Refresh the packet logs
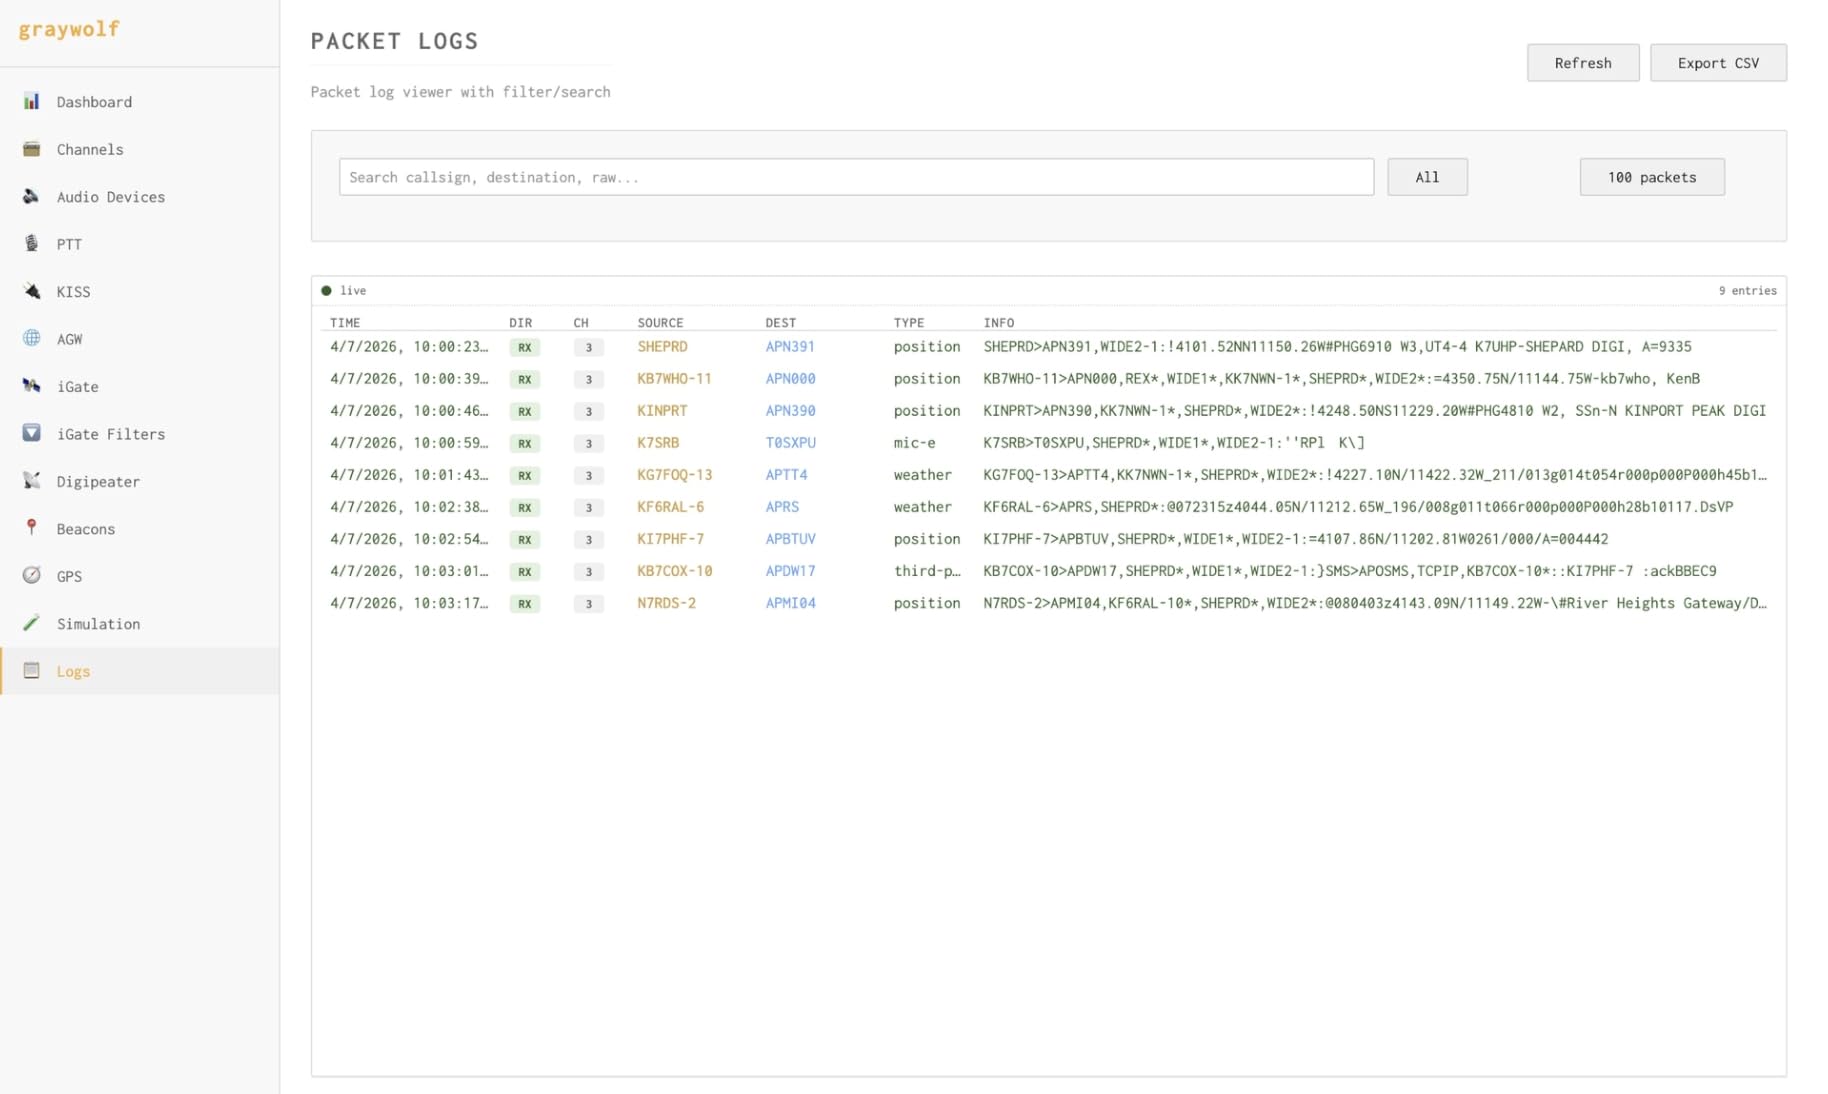1828x1094 pixels. tap(1582, 63)
